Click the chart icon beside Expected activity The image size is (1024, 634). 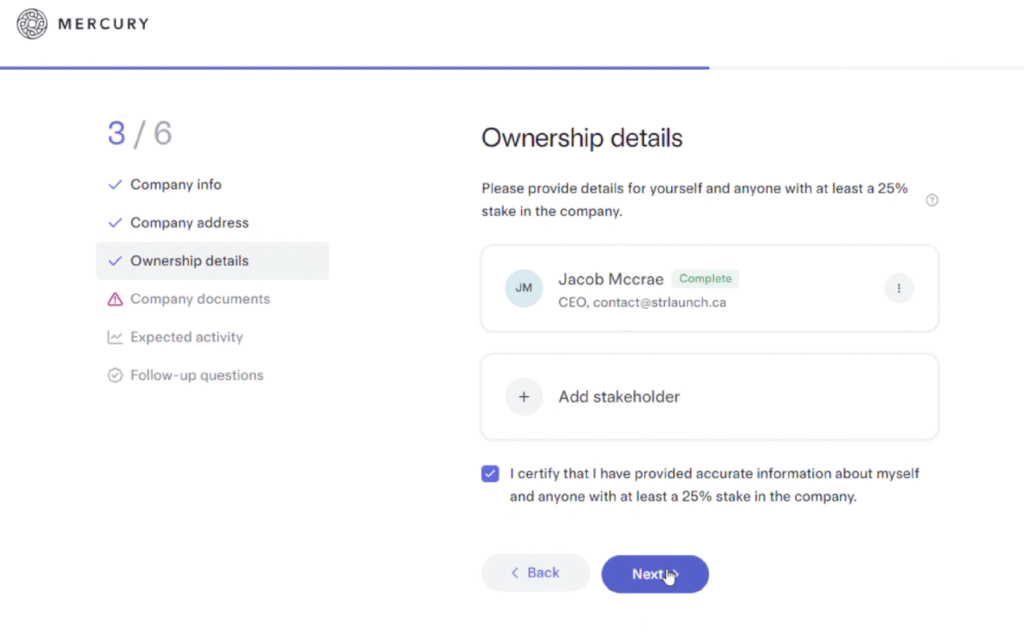[x=115, y=337]
